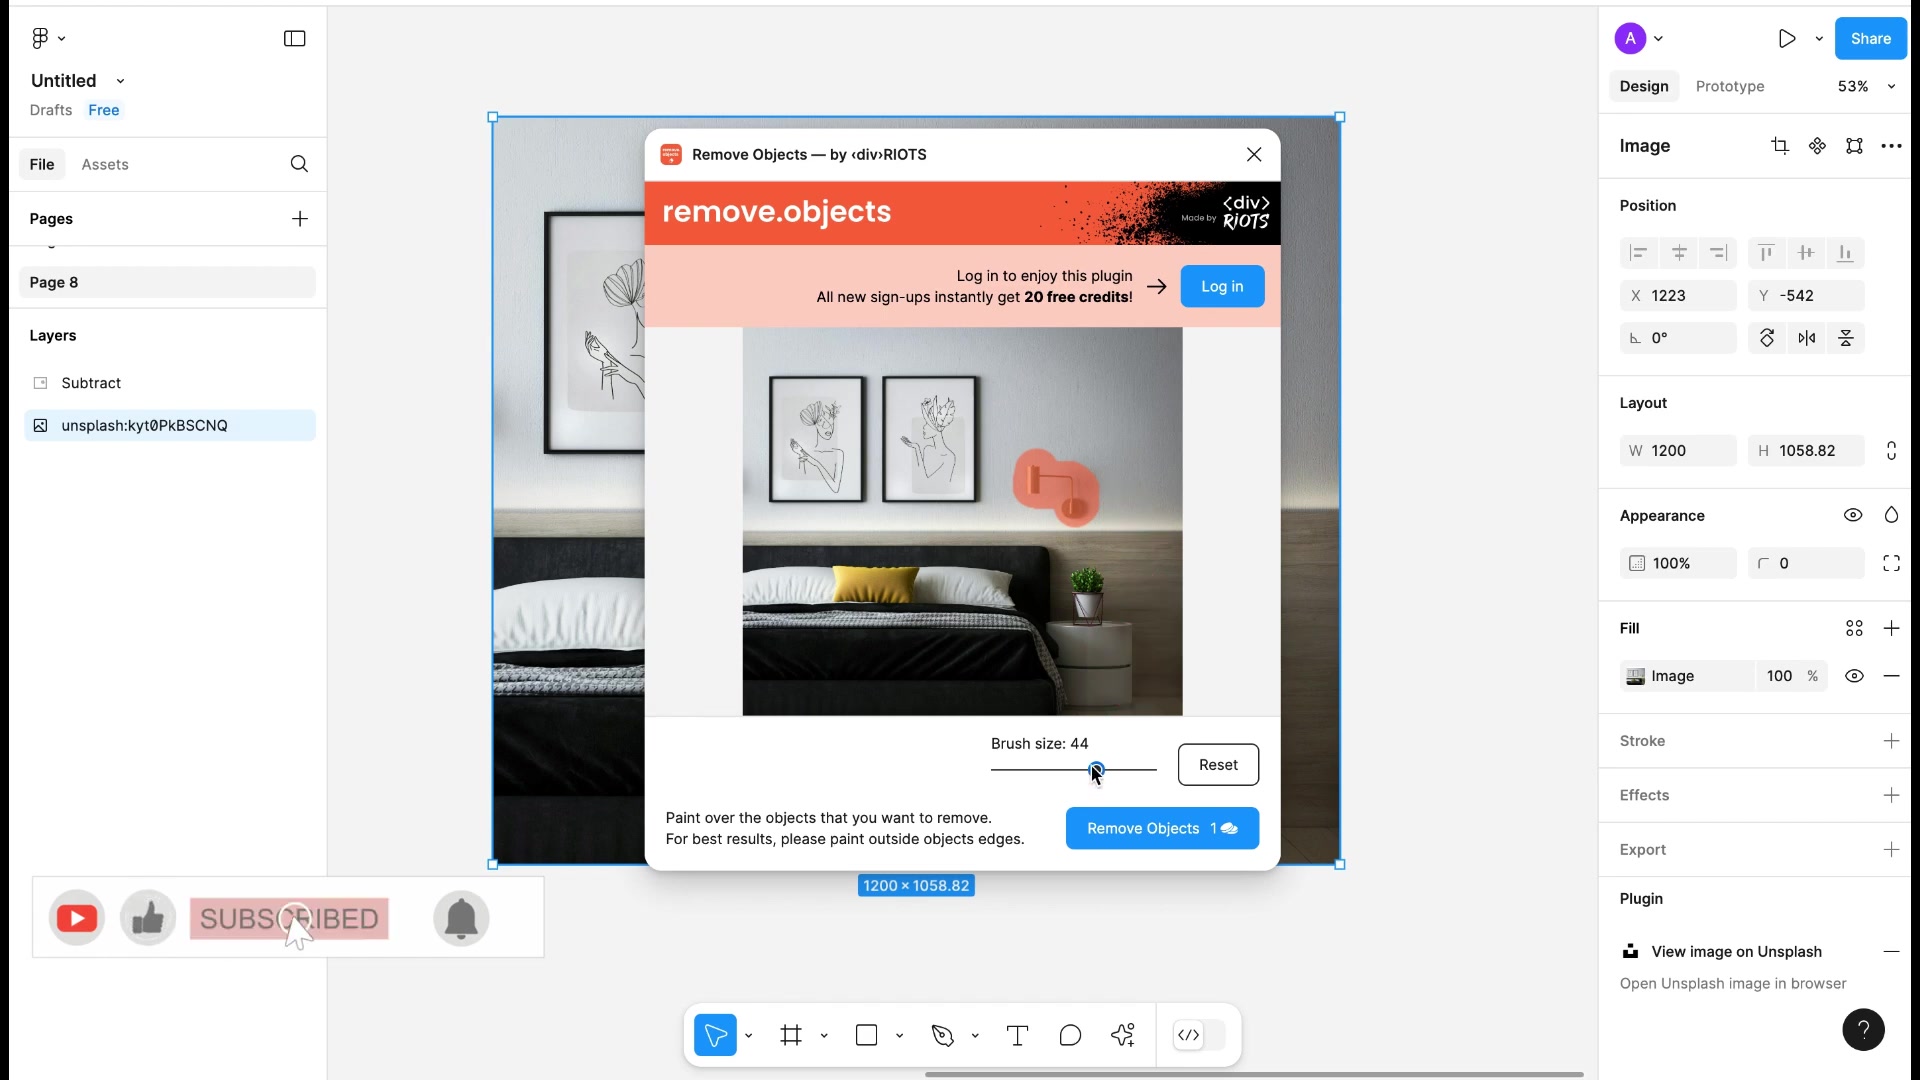Align selection to left

(1638, 253)
